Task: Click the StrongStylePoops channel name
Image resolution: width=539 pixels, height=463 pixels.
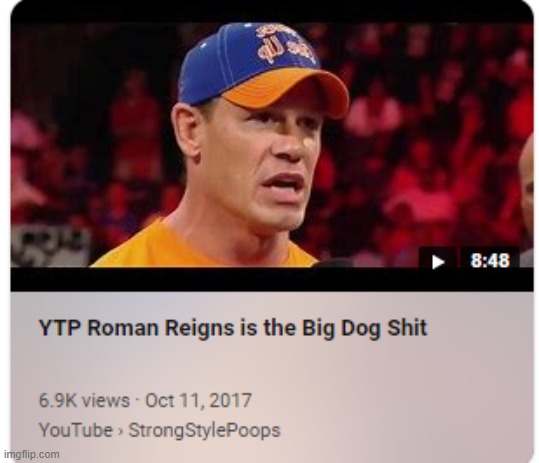Action: [x=204, y=430]
